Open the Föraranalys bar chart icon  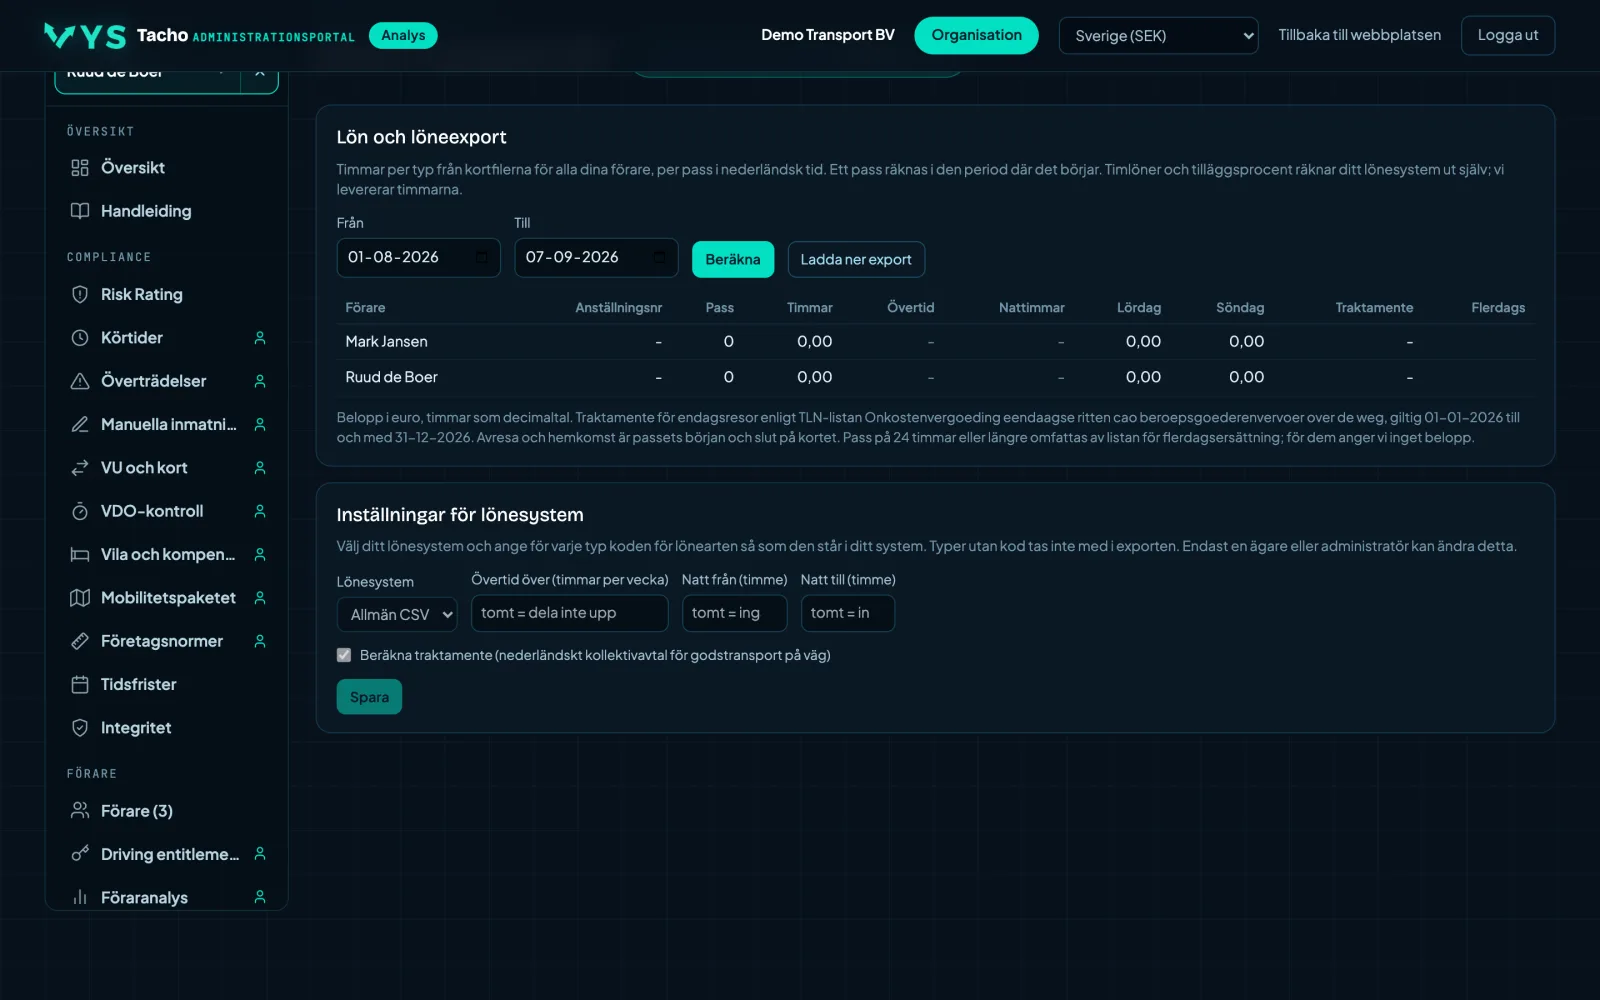click(x=80, y=898)
